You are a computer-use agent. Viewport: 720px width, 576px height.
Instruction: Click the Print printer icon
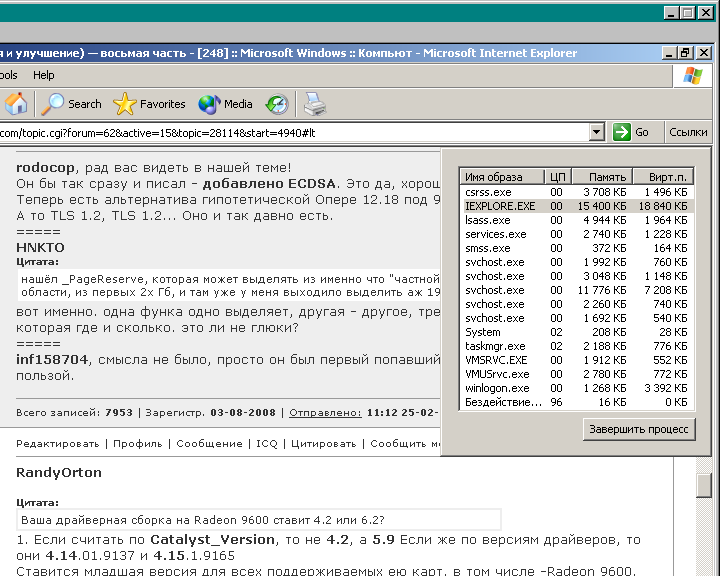pyautogui.click(x=315, y=104)
